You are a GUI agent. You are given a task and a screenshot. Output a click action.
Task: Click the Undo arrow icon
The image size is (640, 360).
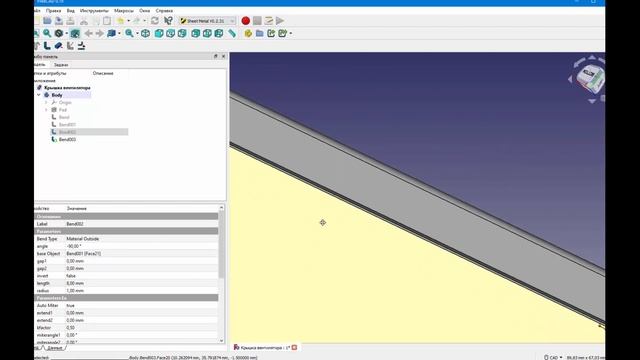[120, 21]
